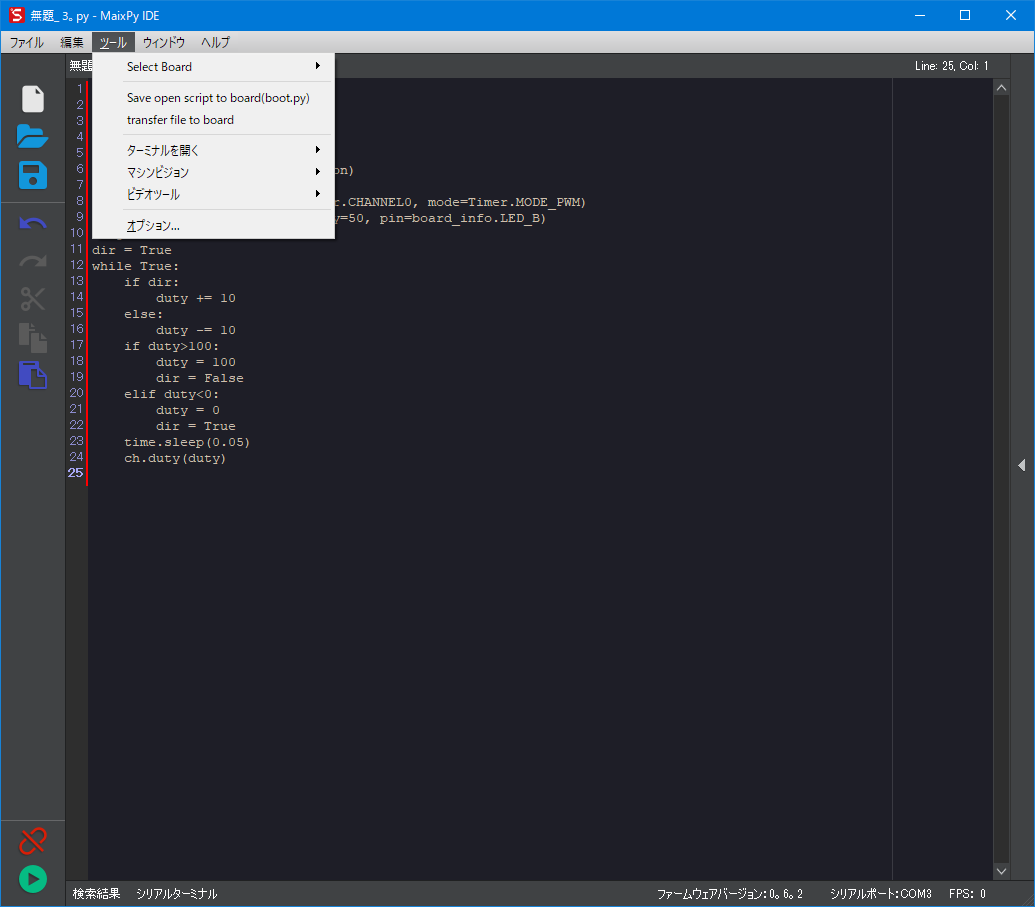Click code line 'dir = False'
The width and height of the screenshot is (1035, 907).
(199, 378)
